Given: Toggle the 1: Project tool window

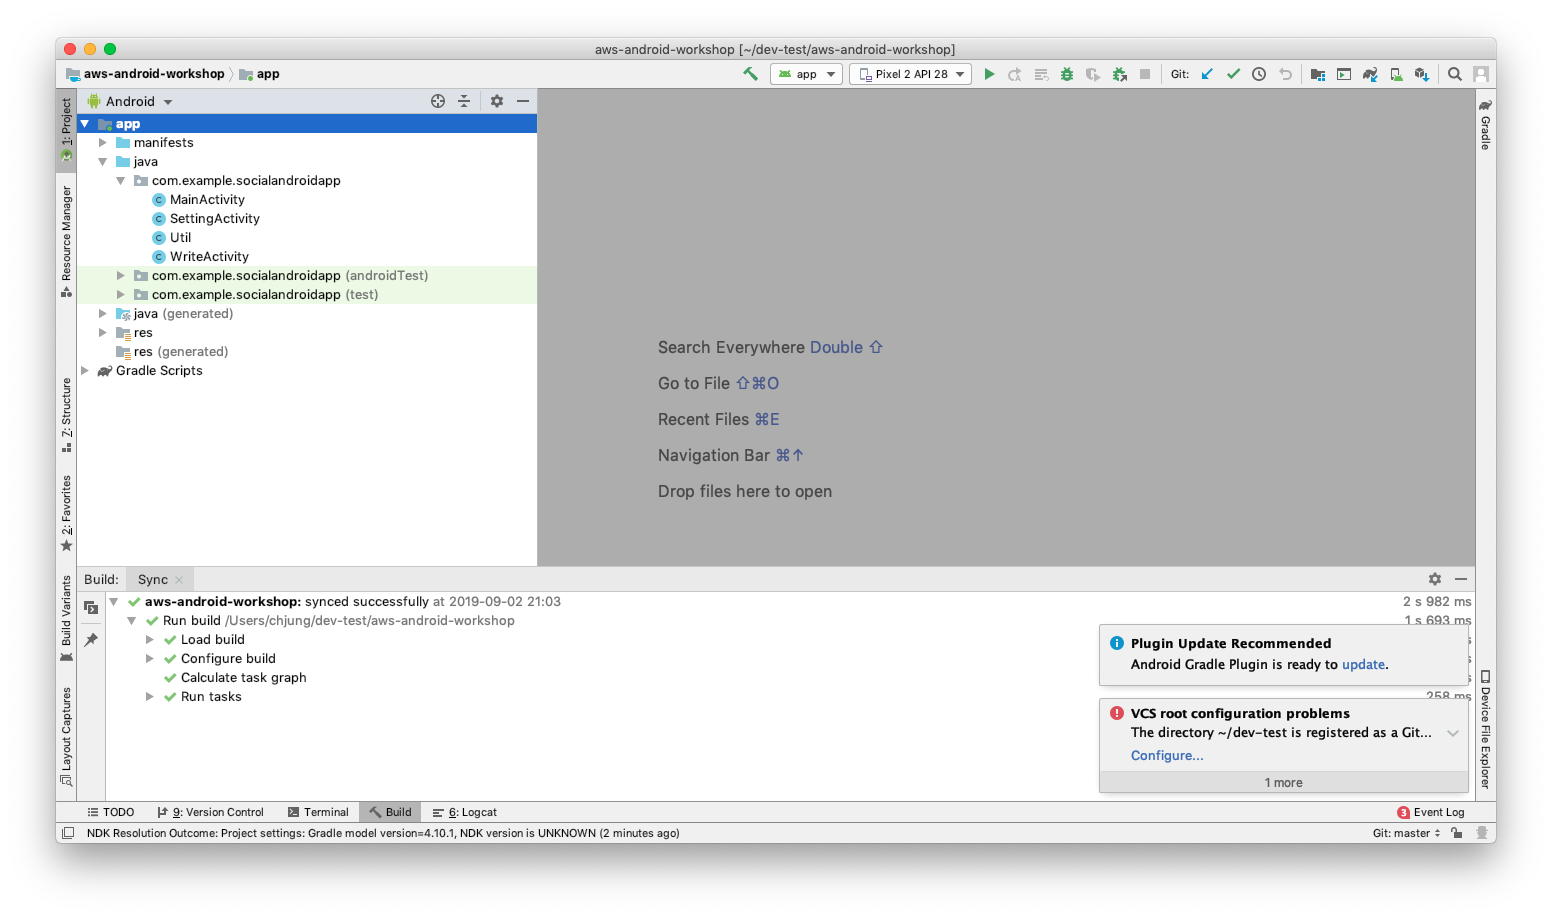Looking at the screenshot, I should coord(67,130).
